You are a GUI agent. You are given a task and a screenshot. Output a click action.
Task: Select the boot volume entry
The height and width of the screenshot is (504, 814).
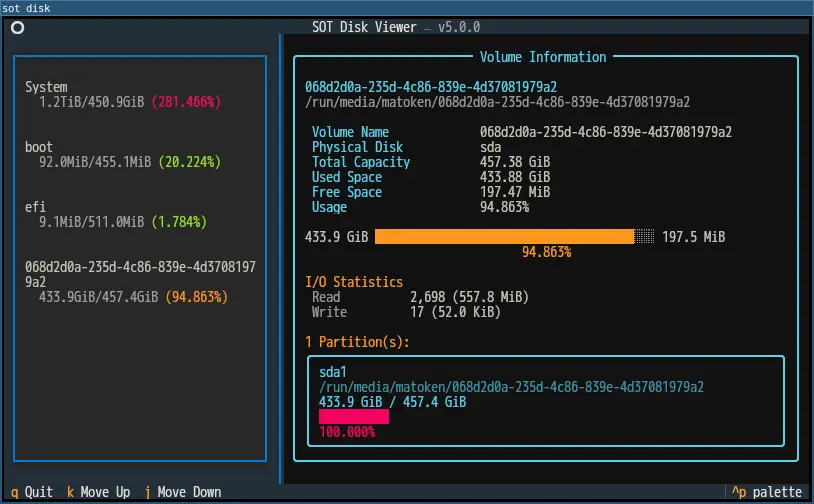[140, 155]
